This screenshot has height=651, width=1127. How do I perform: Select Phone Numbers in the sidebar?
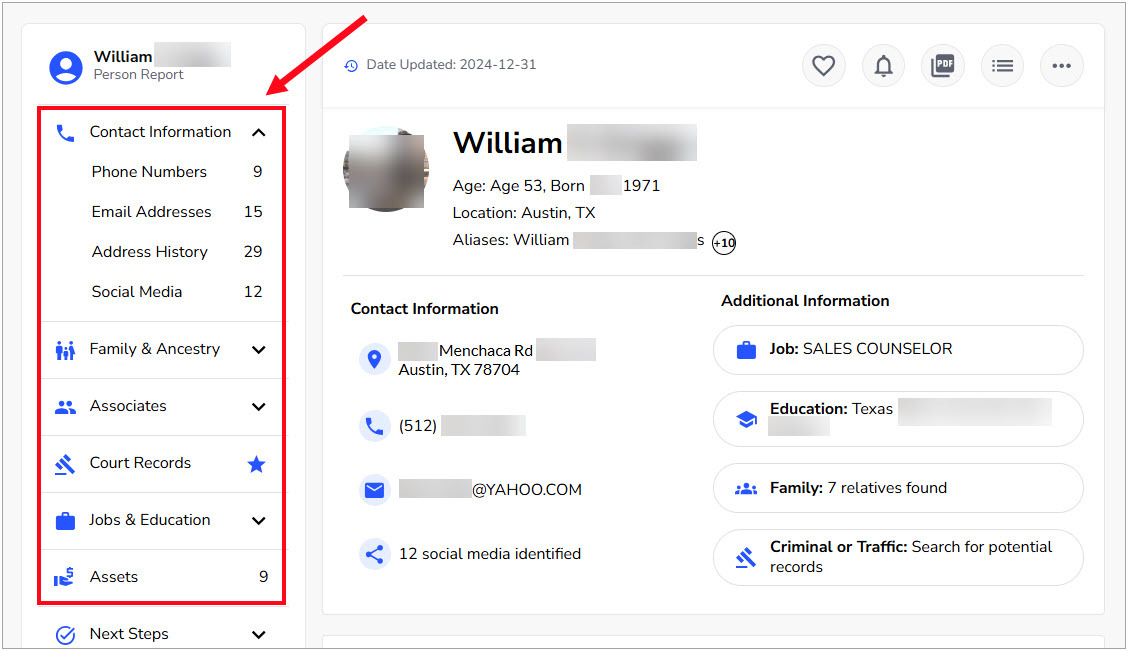[x=148, y=171]
